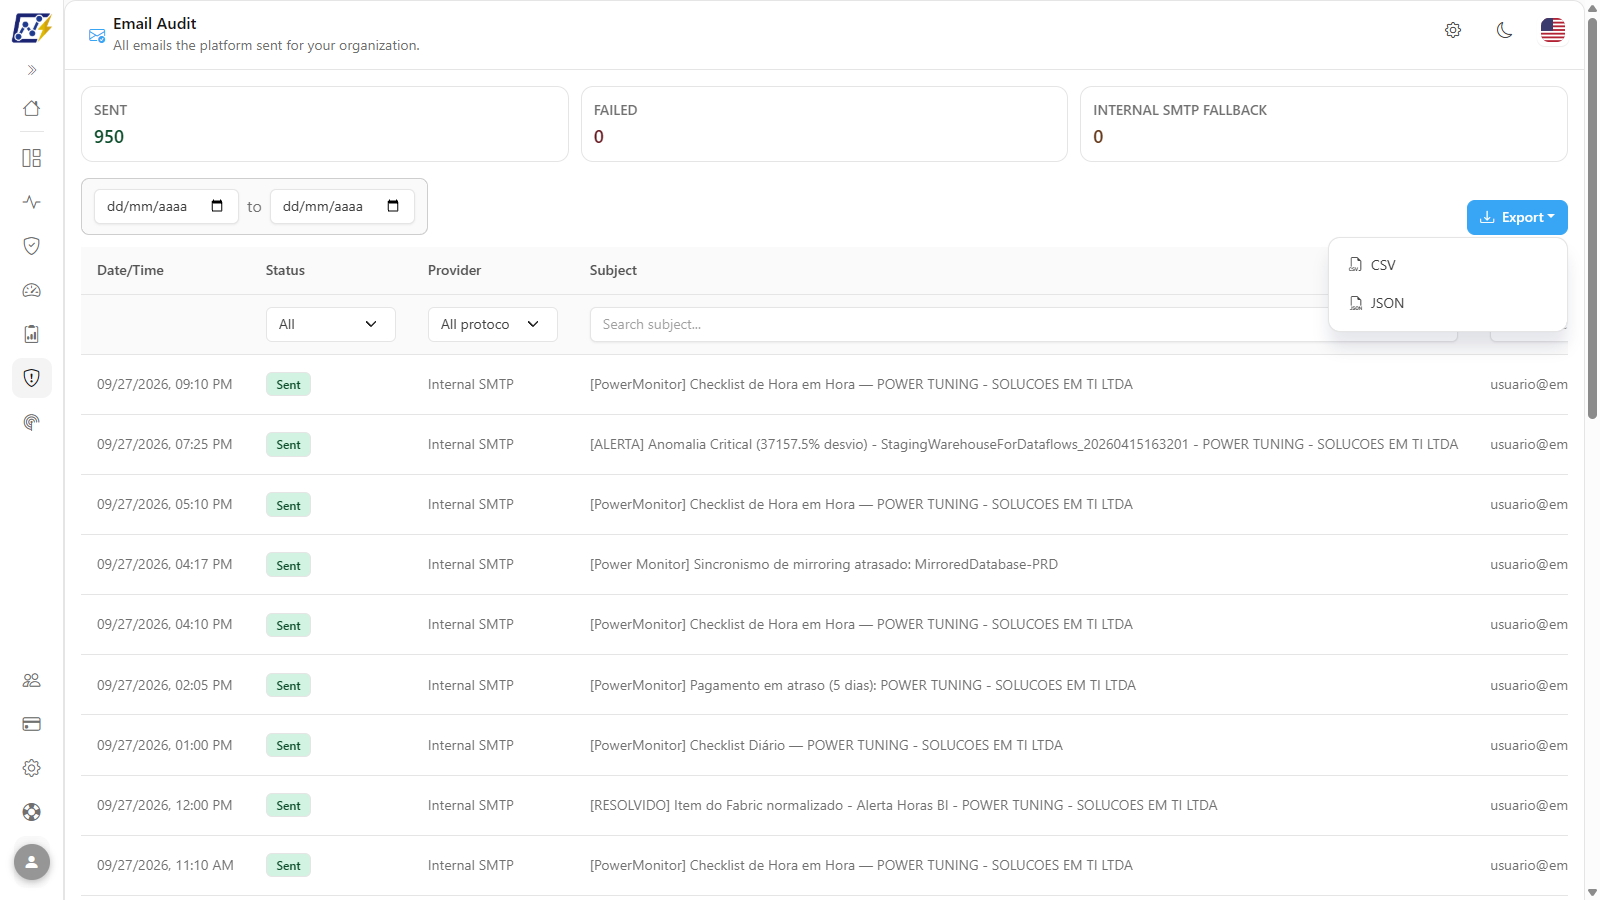Click the end date input field
Viewport: 1600px width, 900px height.
(342, 207)
